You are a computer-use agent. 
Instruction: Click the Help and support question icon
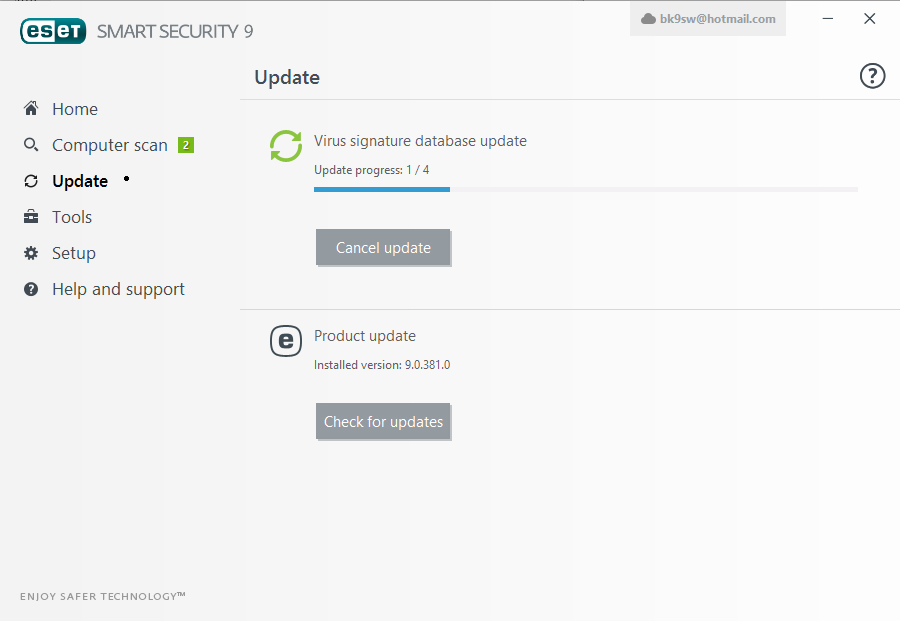[31, 289]
